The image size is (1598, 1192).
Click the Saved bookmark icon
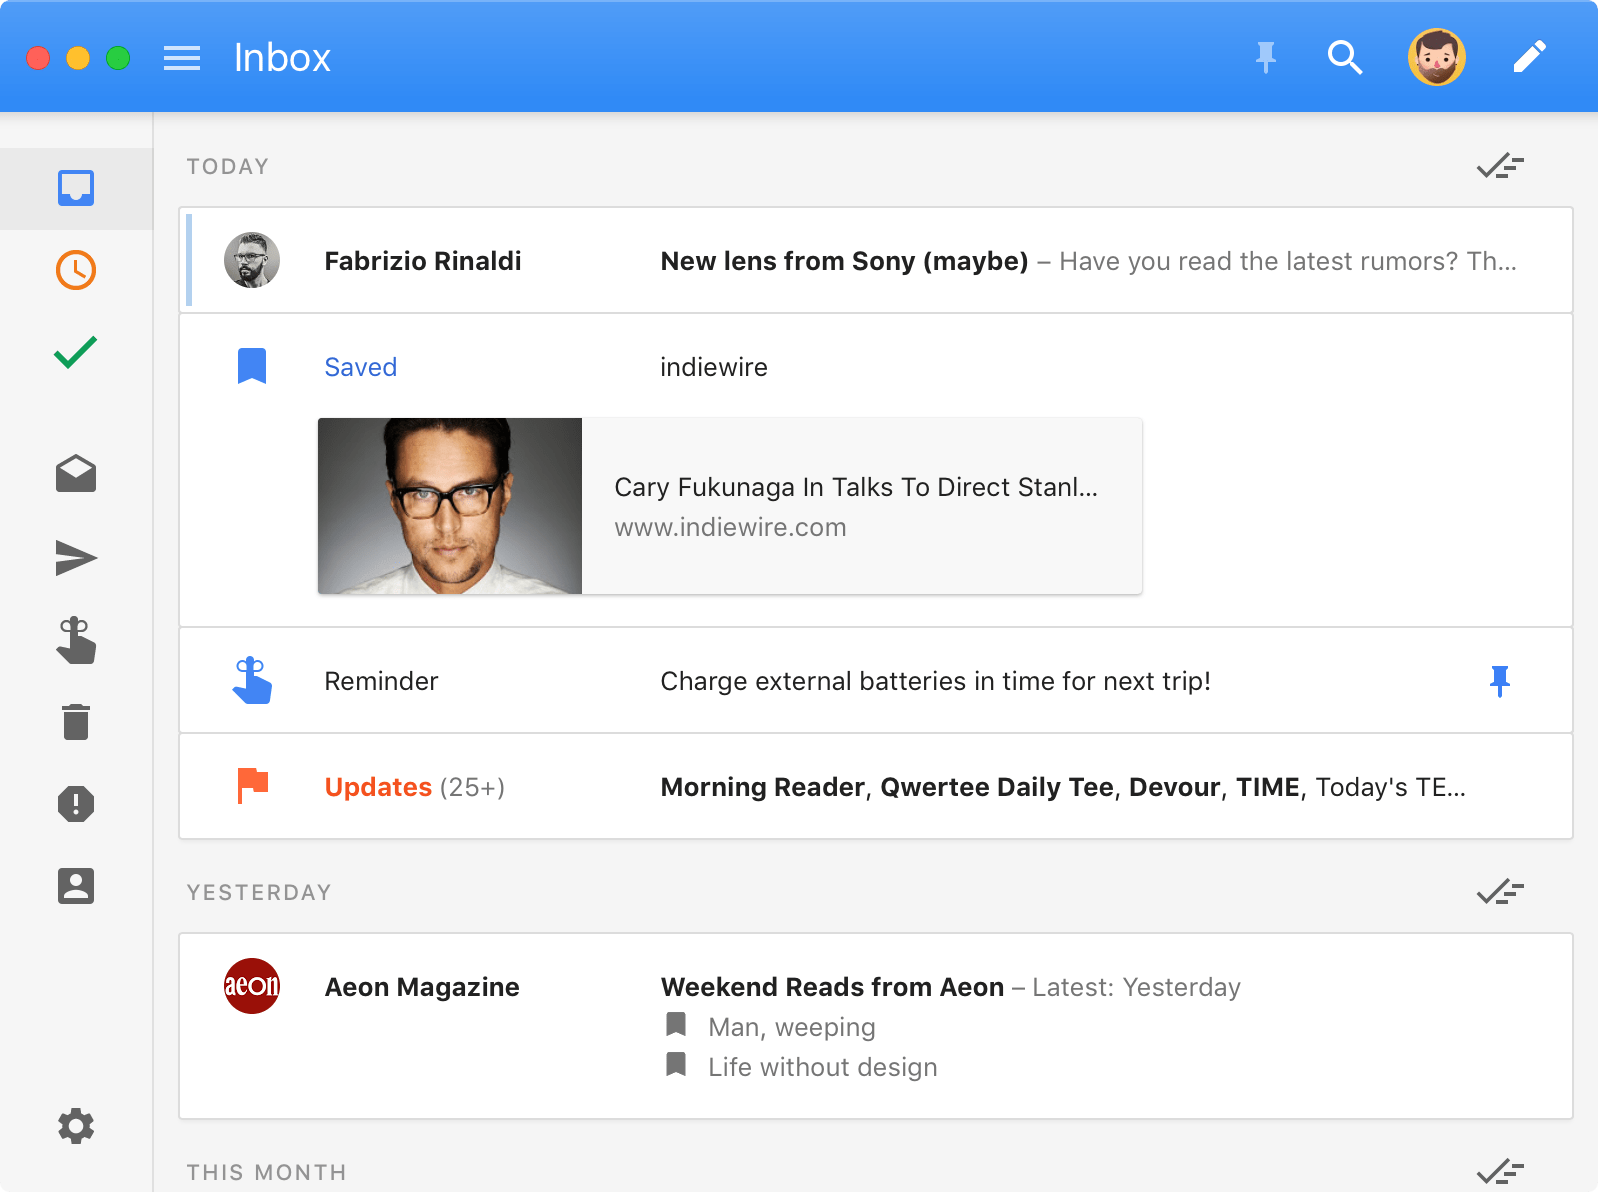252,366
